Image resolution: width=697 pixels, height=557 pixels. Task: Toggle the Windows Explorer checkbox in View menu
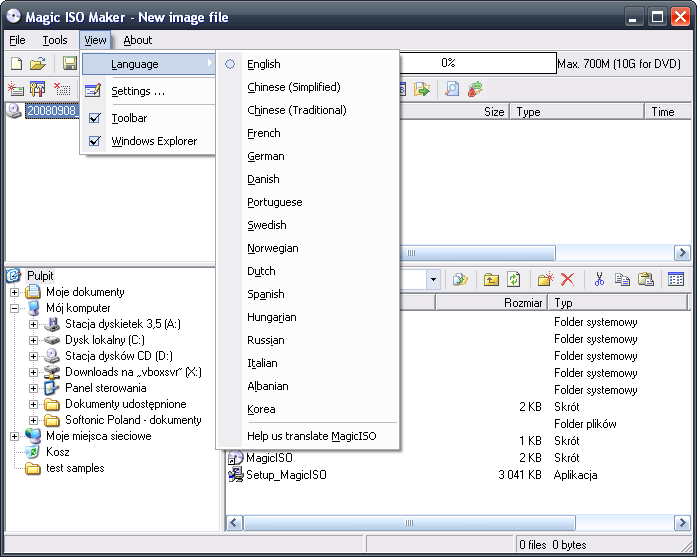pos(94,141)
